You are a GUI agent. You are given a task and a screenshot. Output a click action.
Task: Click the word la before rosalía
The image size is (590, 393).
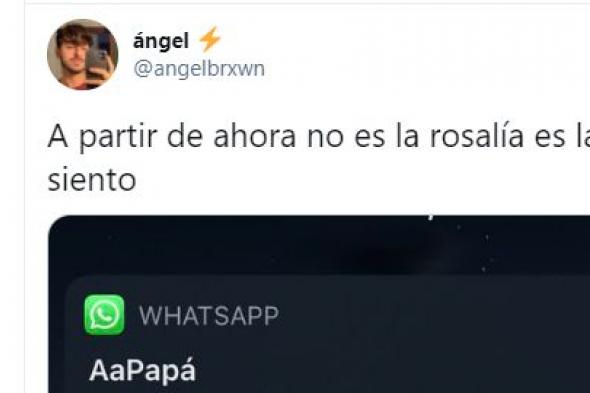tap(408, 136)
